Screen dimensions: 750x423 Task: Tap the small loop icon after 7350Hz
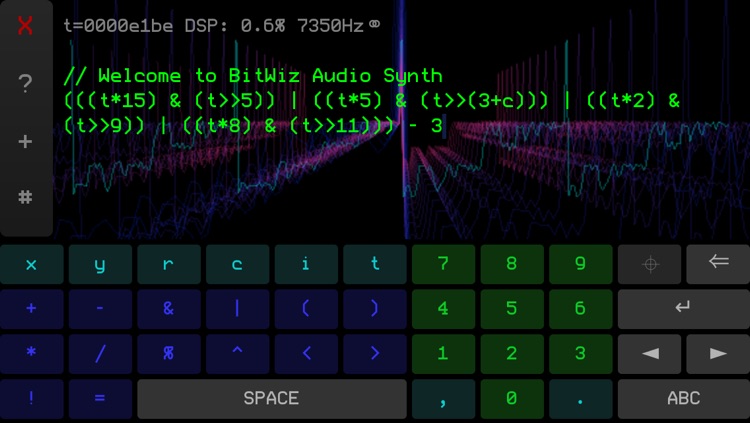tap(375, 24)
